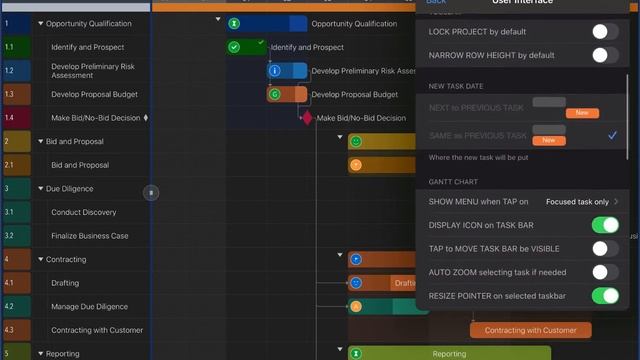640x360 pixels.
Task: Click the green smiley icon on Bid and Proposal summary bar
Action: tap(356, 142)
